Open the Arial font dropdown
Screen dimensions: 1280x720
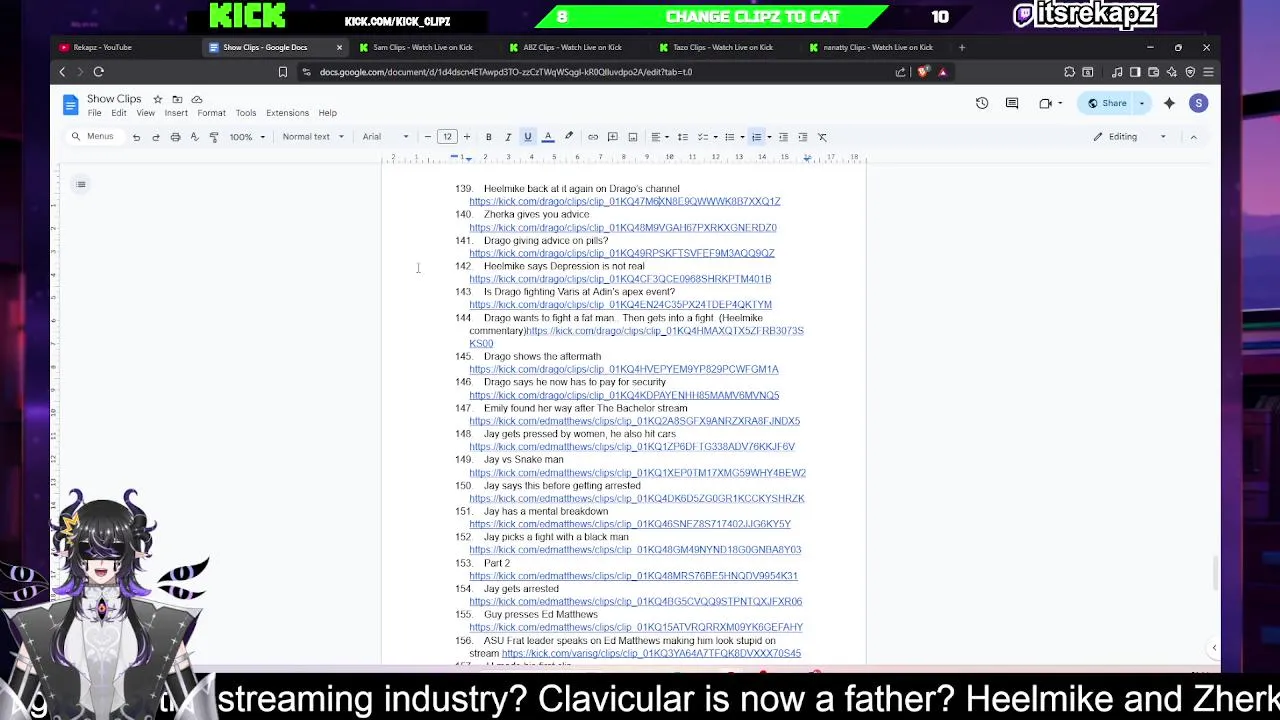click(385, 137)
